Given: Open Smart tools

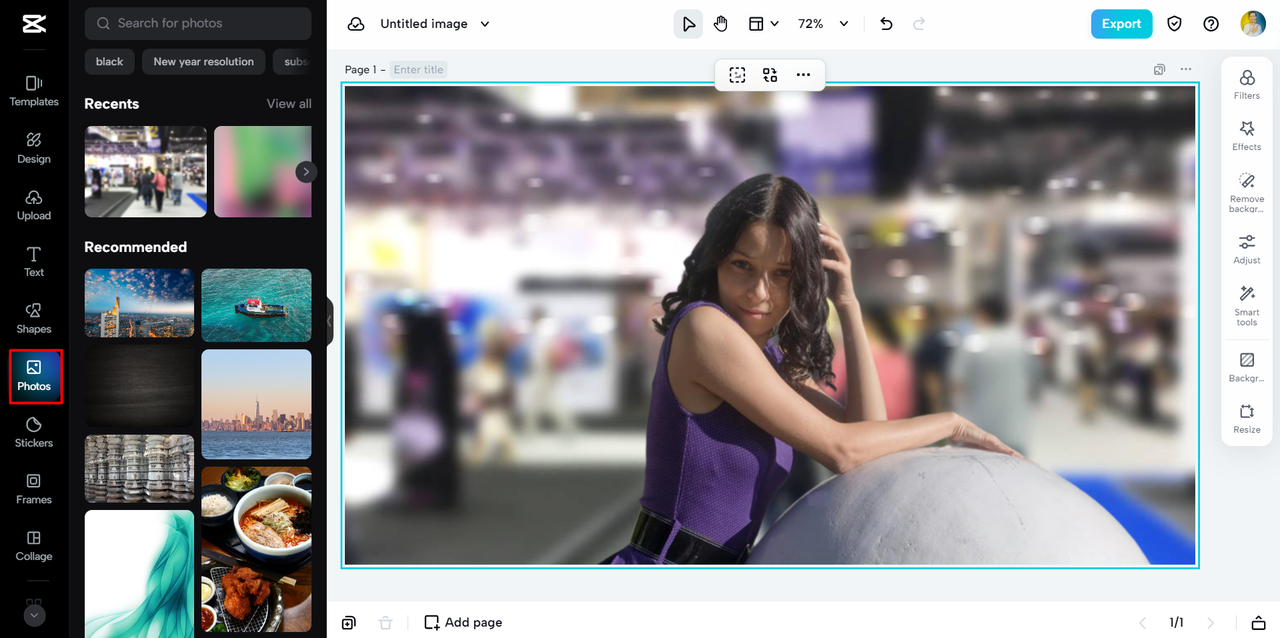Looking at the screenshot, I should click(1247, 305).
